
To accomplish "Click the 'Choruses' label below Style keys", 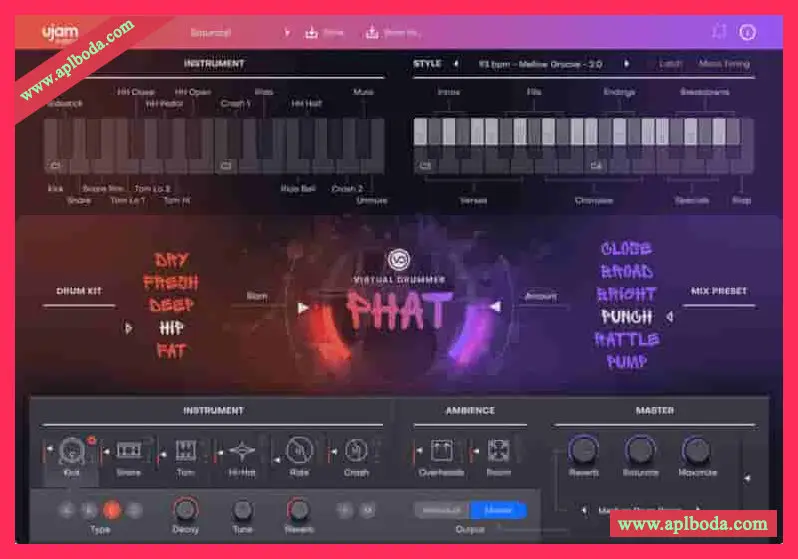I will (x=594, y=201).
